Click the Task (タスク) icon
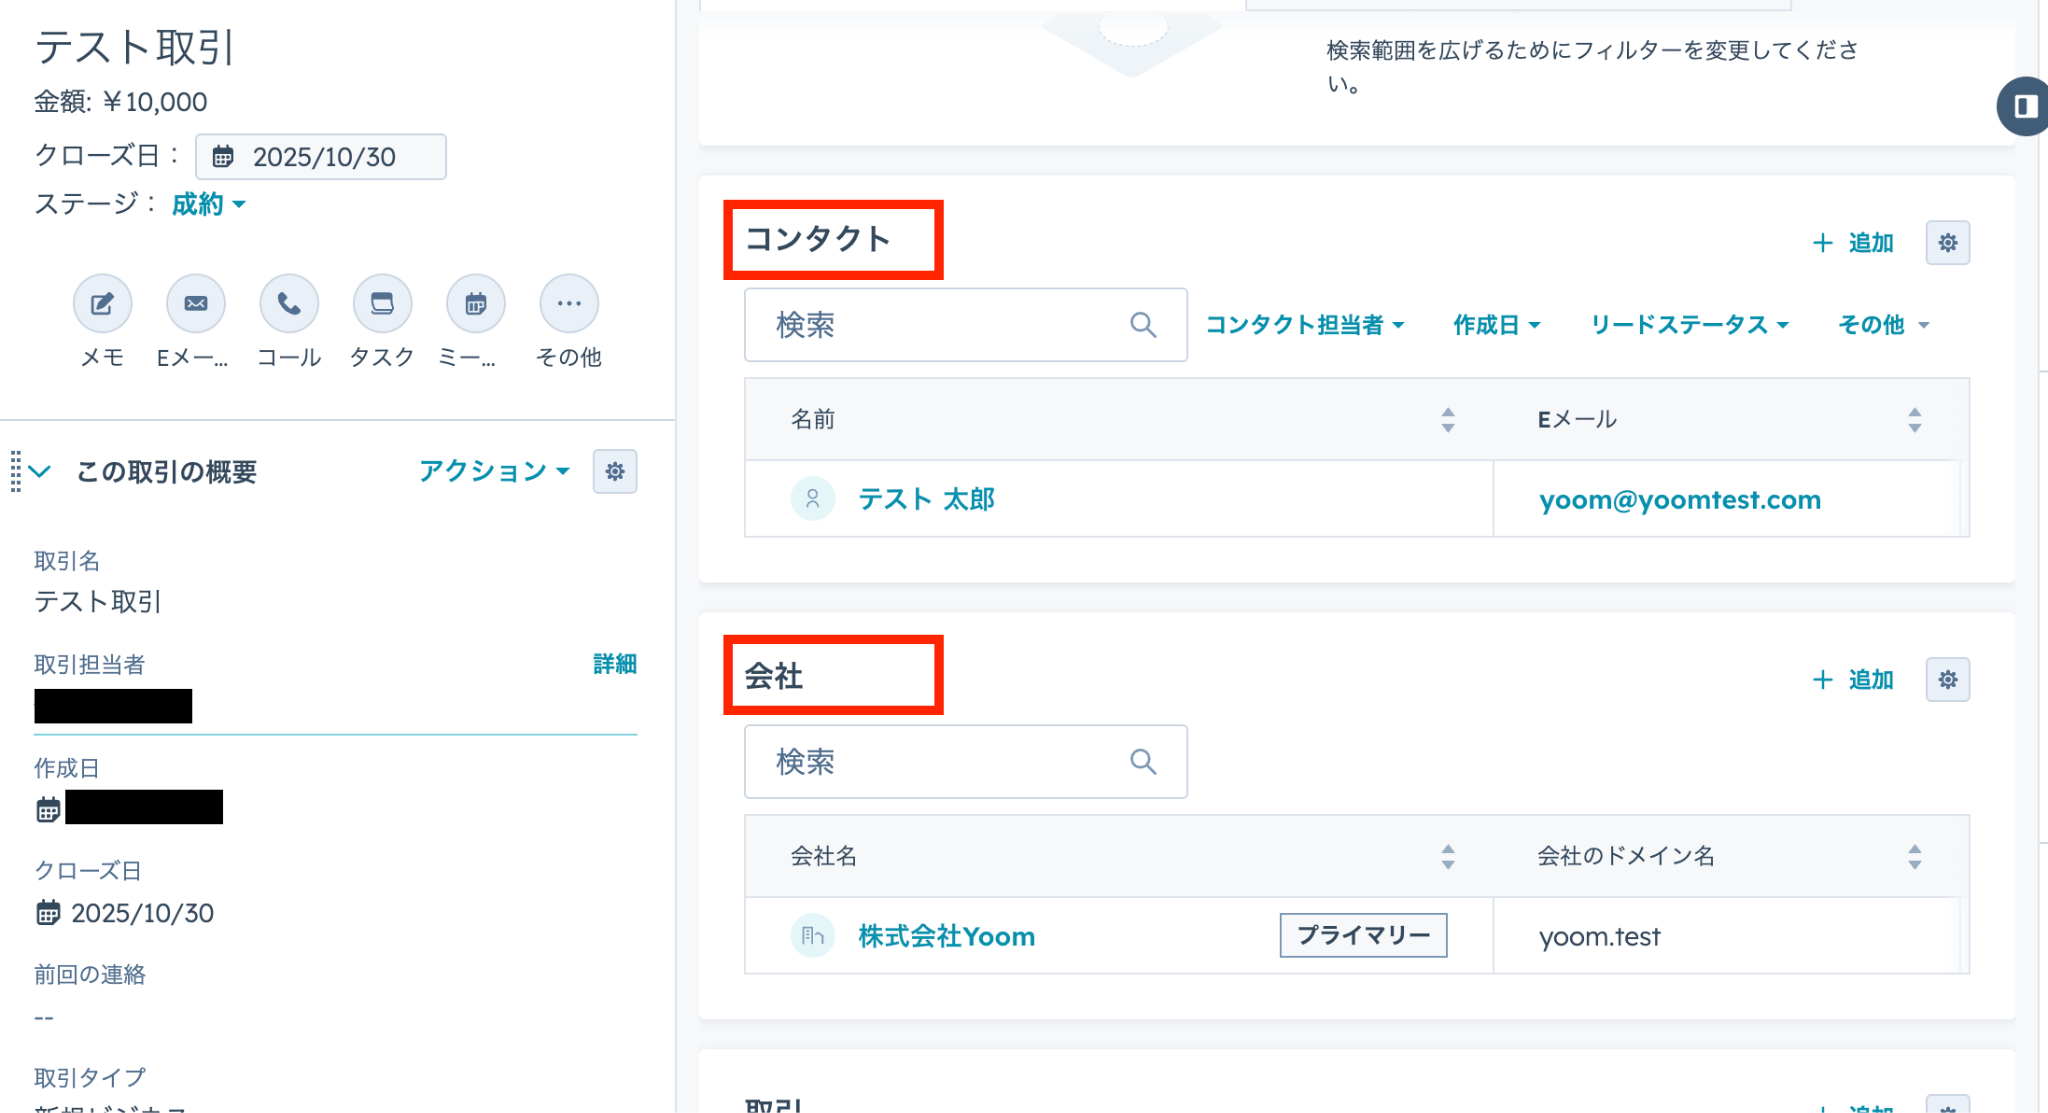Image resolution: width=2048 pixels, height=1113 pixels. click(382, 303)
